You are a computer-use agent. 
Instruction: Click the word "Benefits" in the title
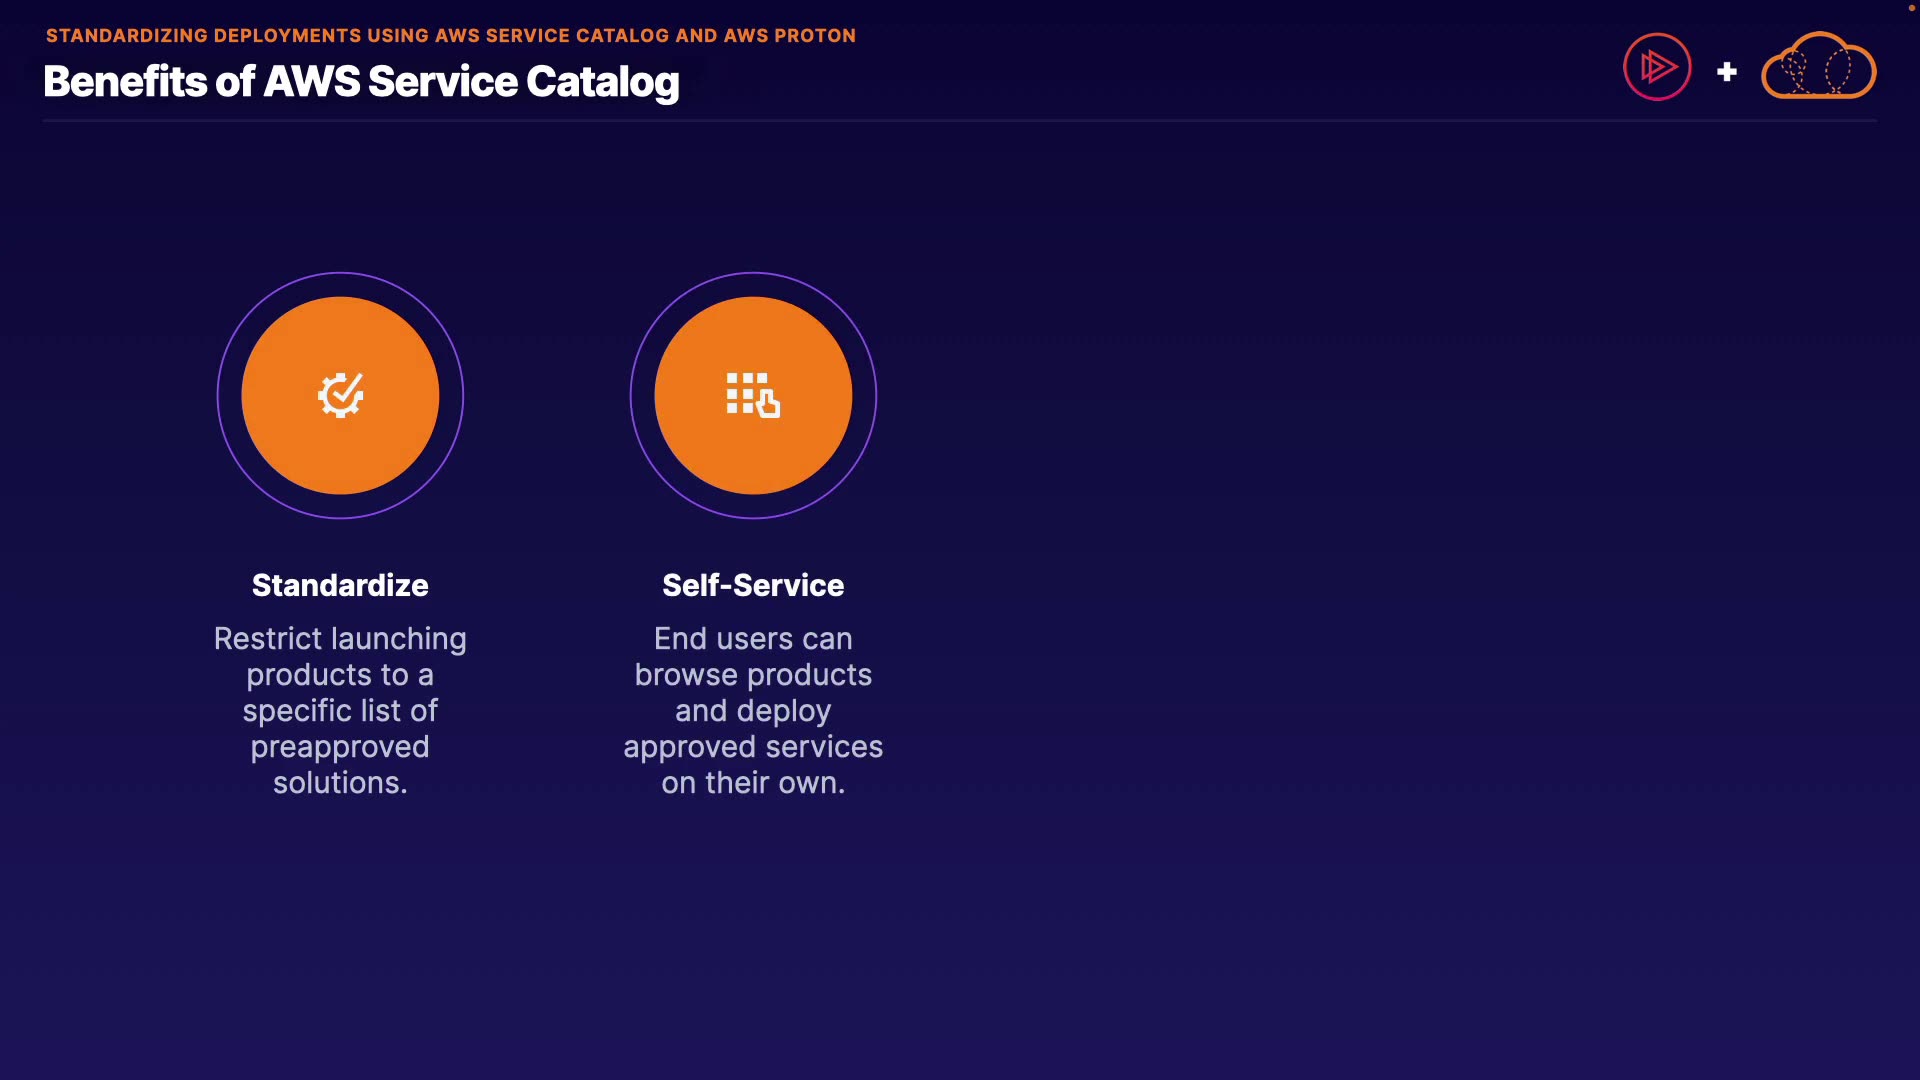click(124, 82)
